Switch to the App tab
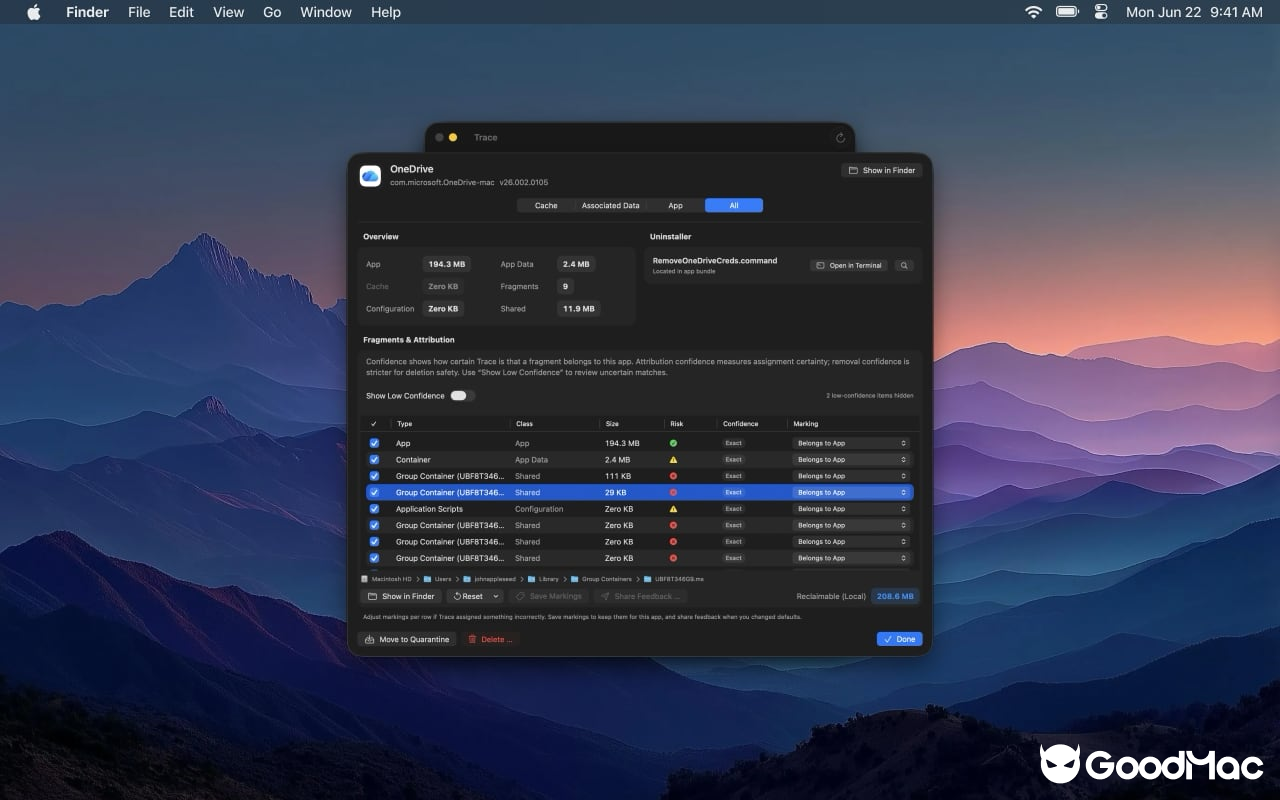Viewport: 1280px width, 800px height. 675,205
